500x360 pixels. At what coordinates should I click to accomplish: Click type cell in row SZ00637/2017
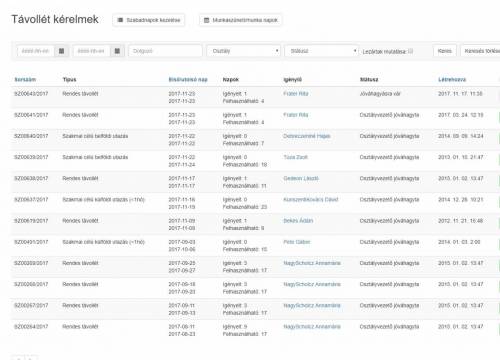104,199
